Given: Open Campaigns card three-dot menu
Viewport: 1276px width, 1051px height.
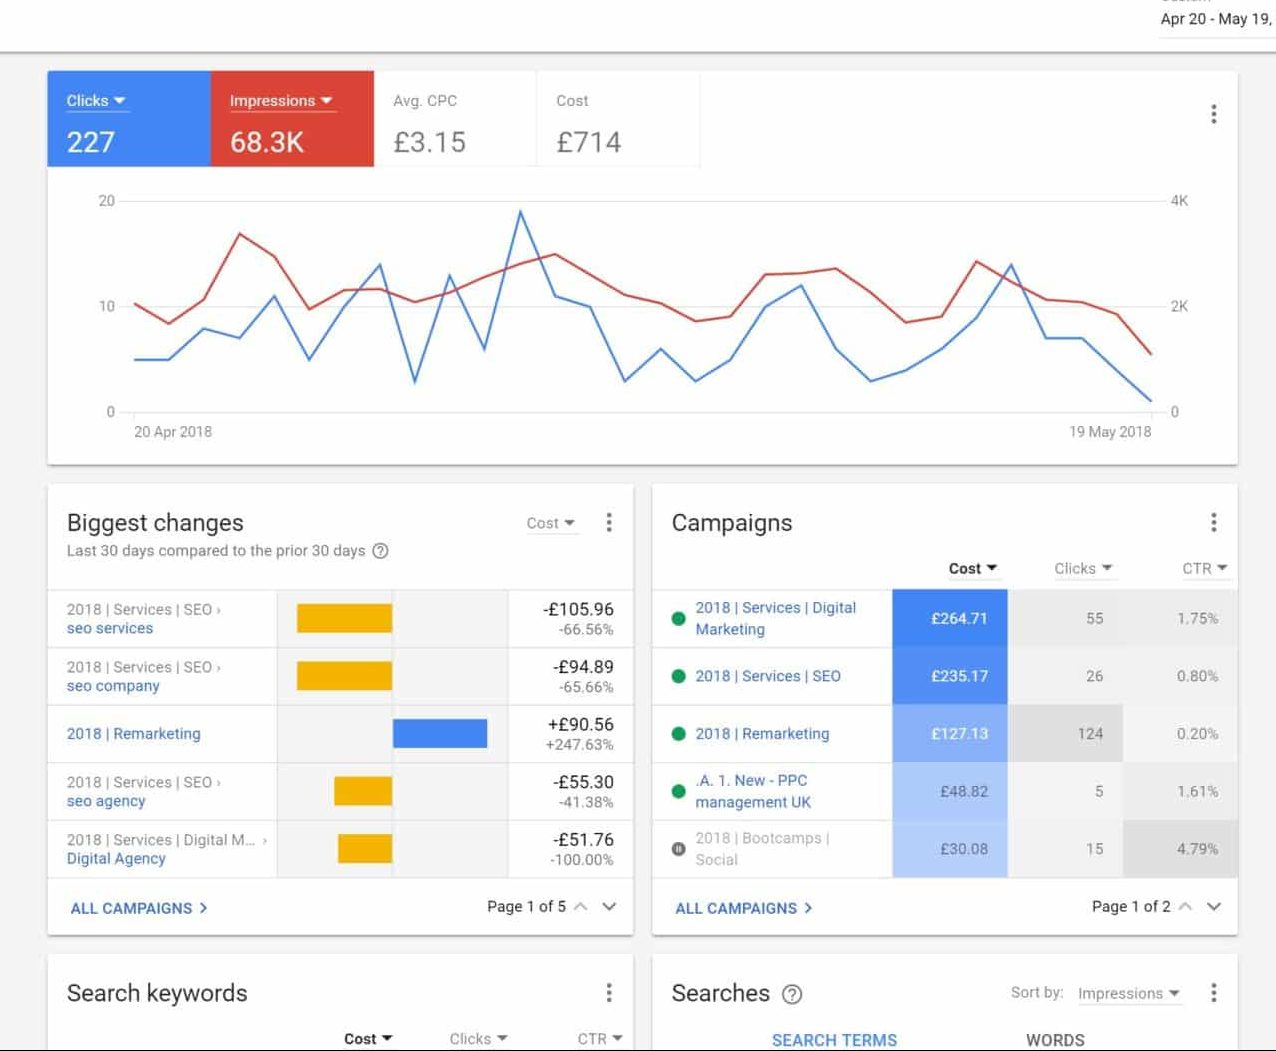Looking at the screenshot, I should coord(1213,522).
